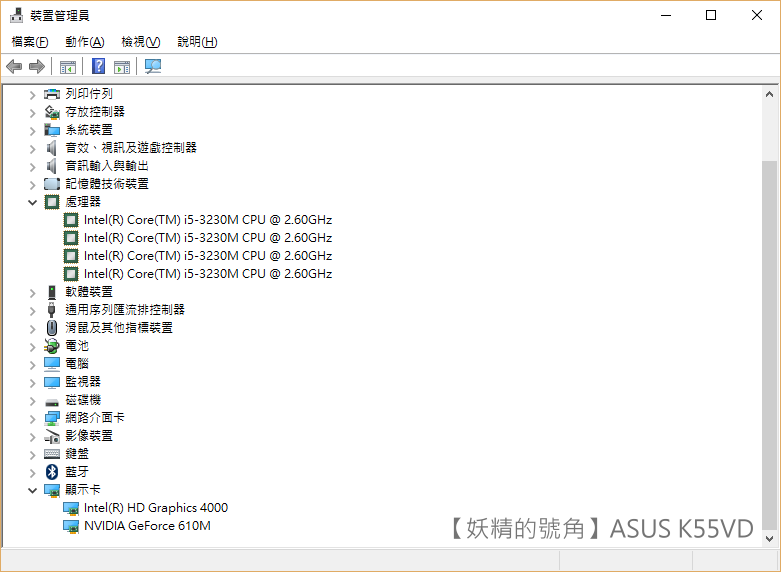Select the 滑鼠及其他指標裝置 label
Screen dimensions: 781x572
tap(119, 328)
